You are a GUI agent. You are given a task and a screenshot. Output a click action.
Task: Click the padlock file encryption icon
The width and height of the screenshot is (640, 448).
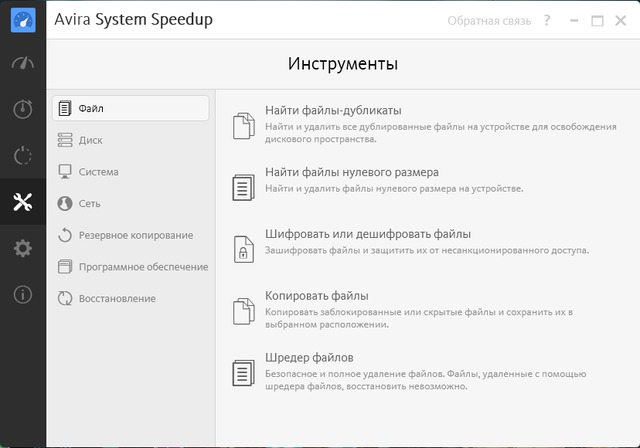tap(243, 248)
